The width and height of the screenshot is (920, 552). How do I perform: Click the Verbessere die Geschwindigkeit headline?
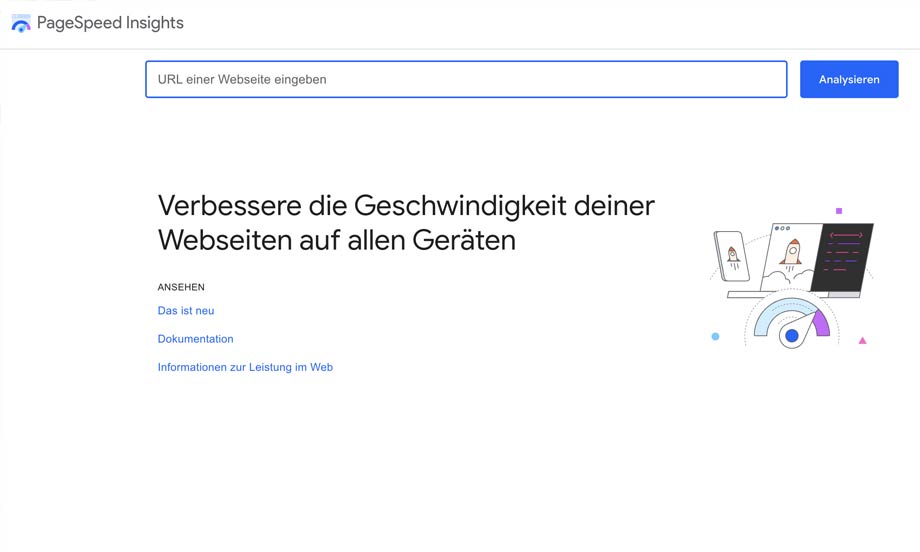(x=406, y=222)
